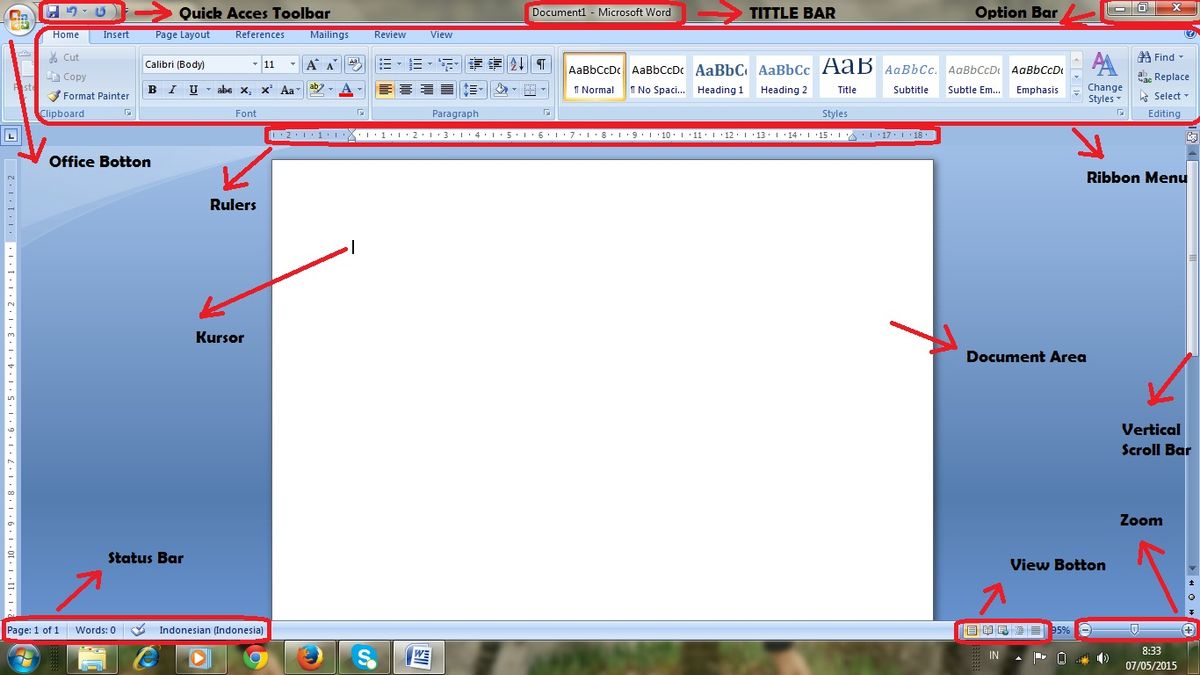The image size is (1200, 675).
Task: Open Firefox from taskbar
Action: tap(309, 657)
